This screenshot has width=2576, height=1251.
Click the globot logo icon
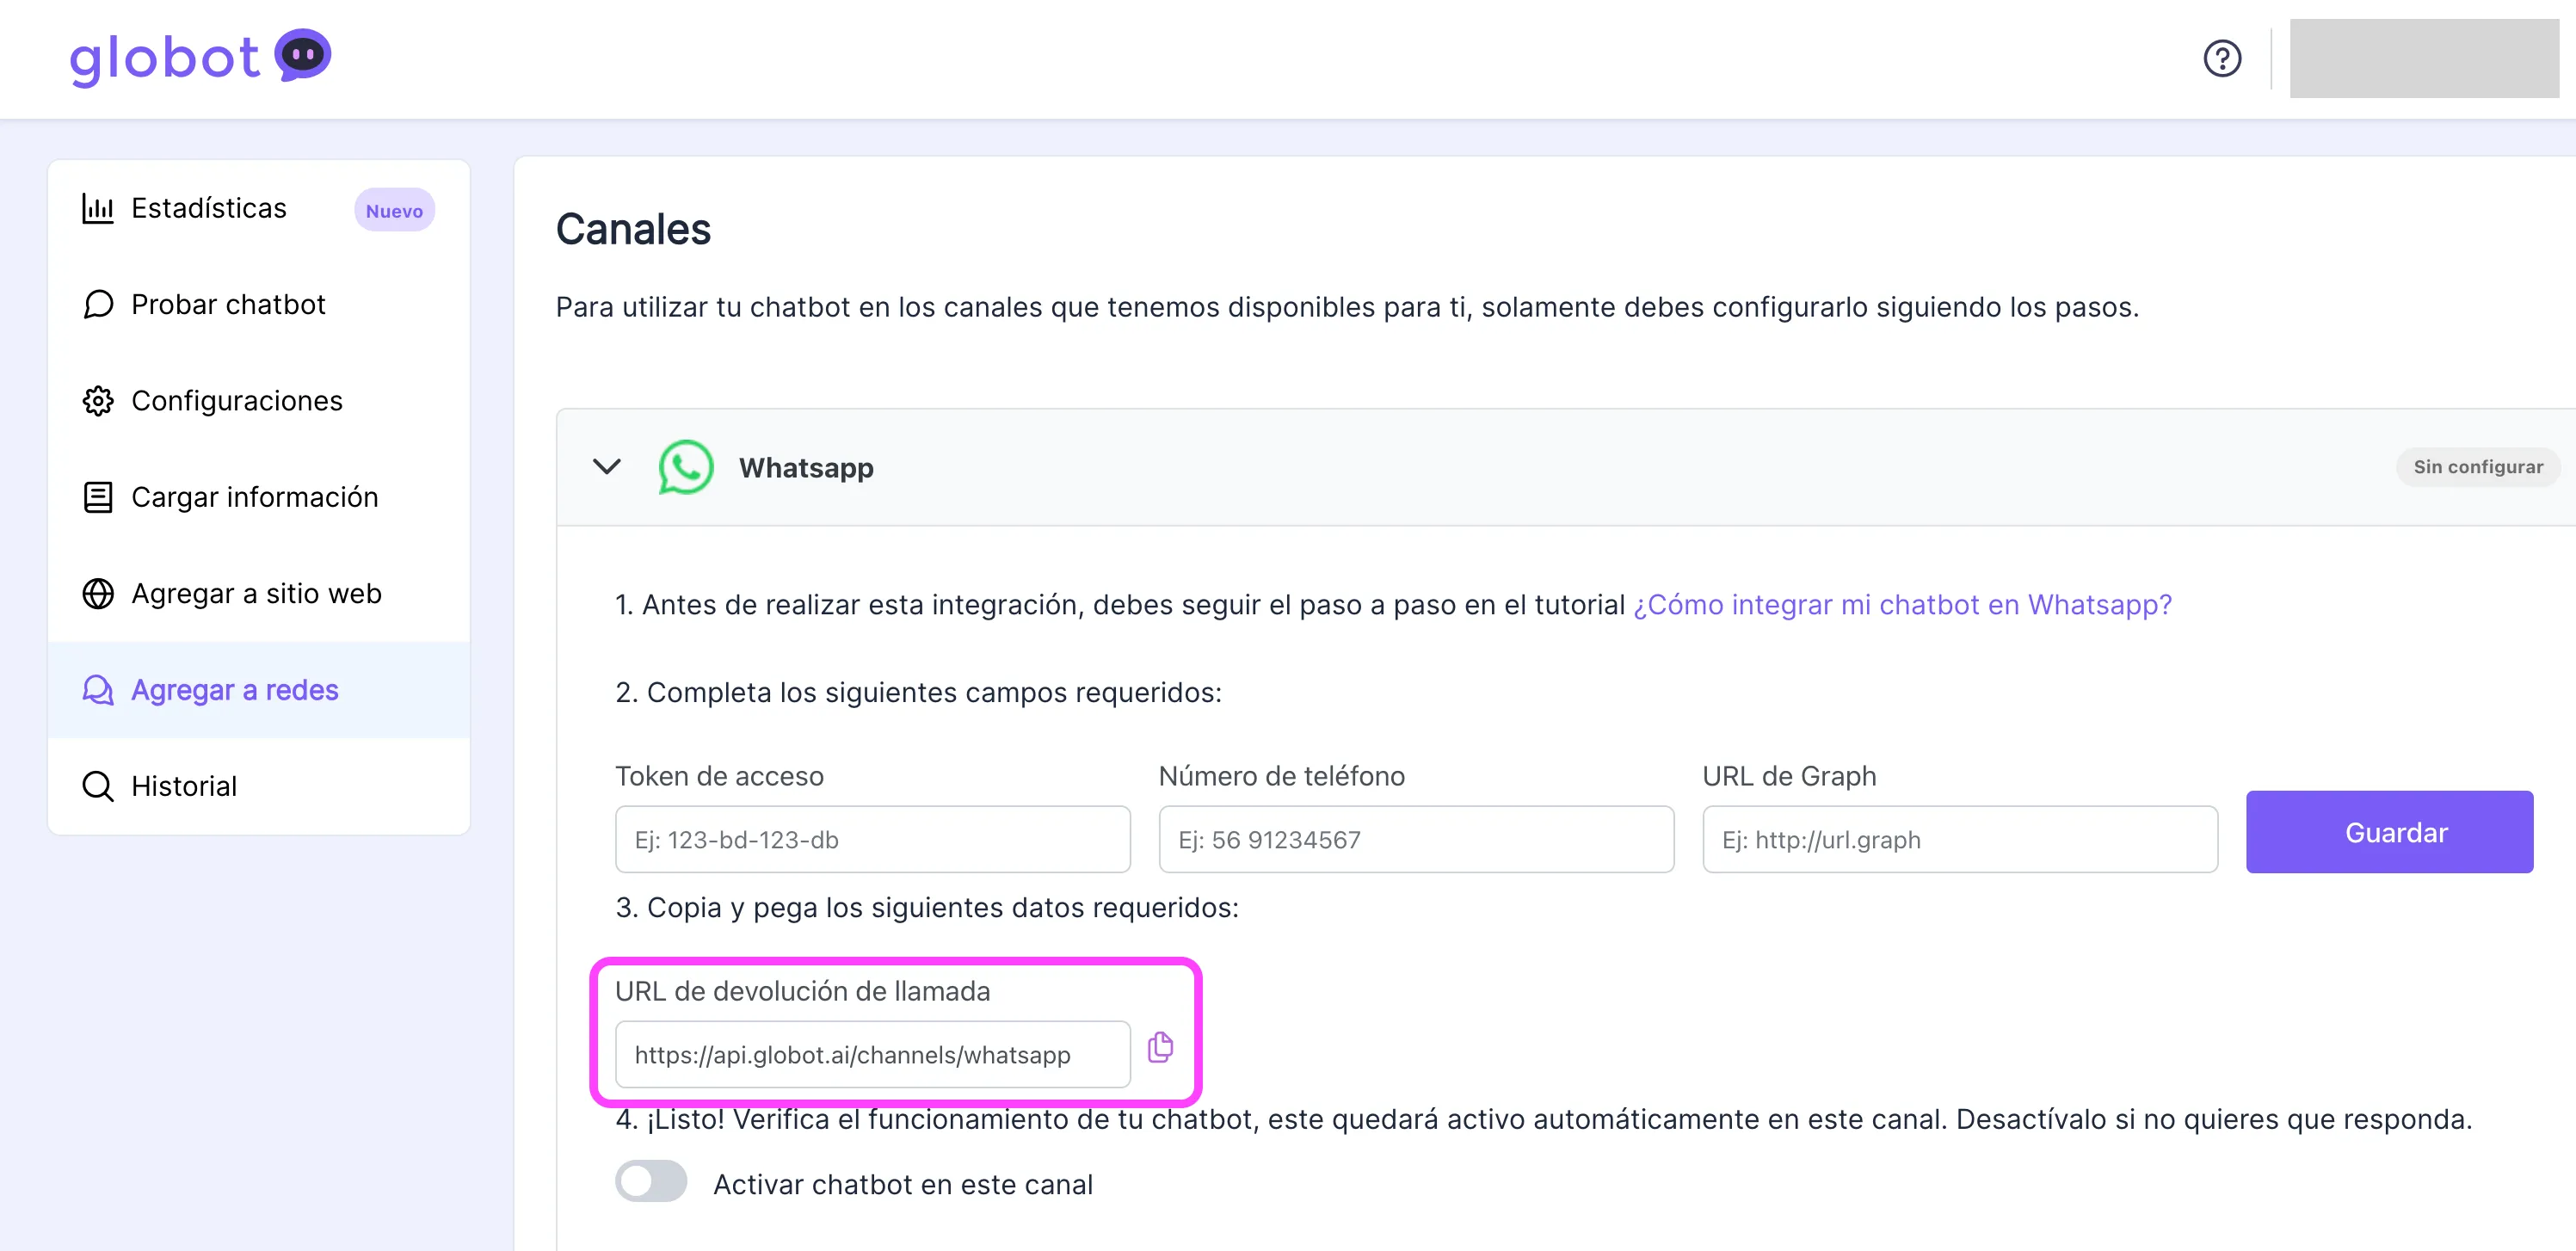click(x=303, y=54)
